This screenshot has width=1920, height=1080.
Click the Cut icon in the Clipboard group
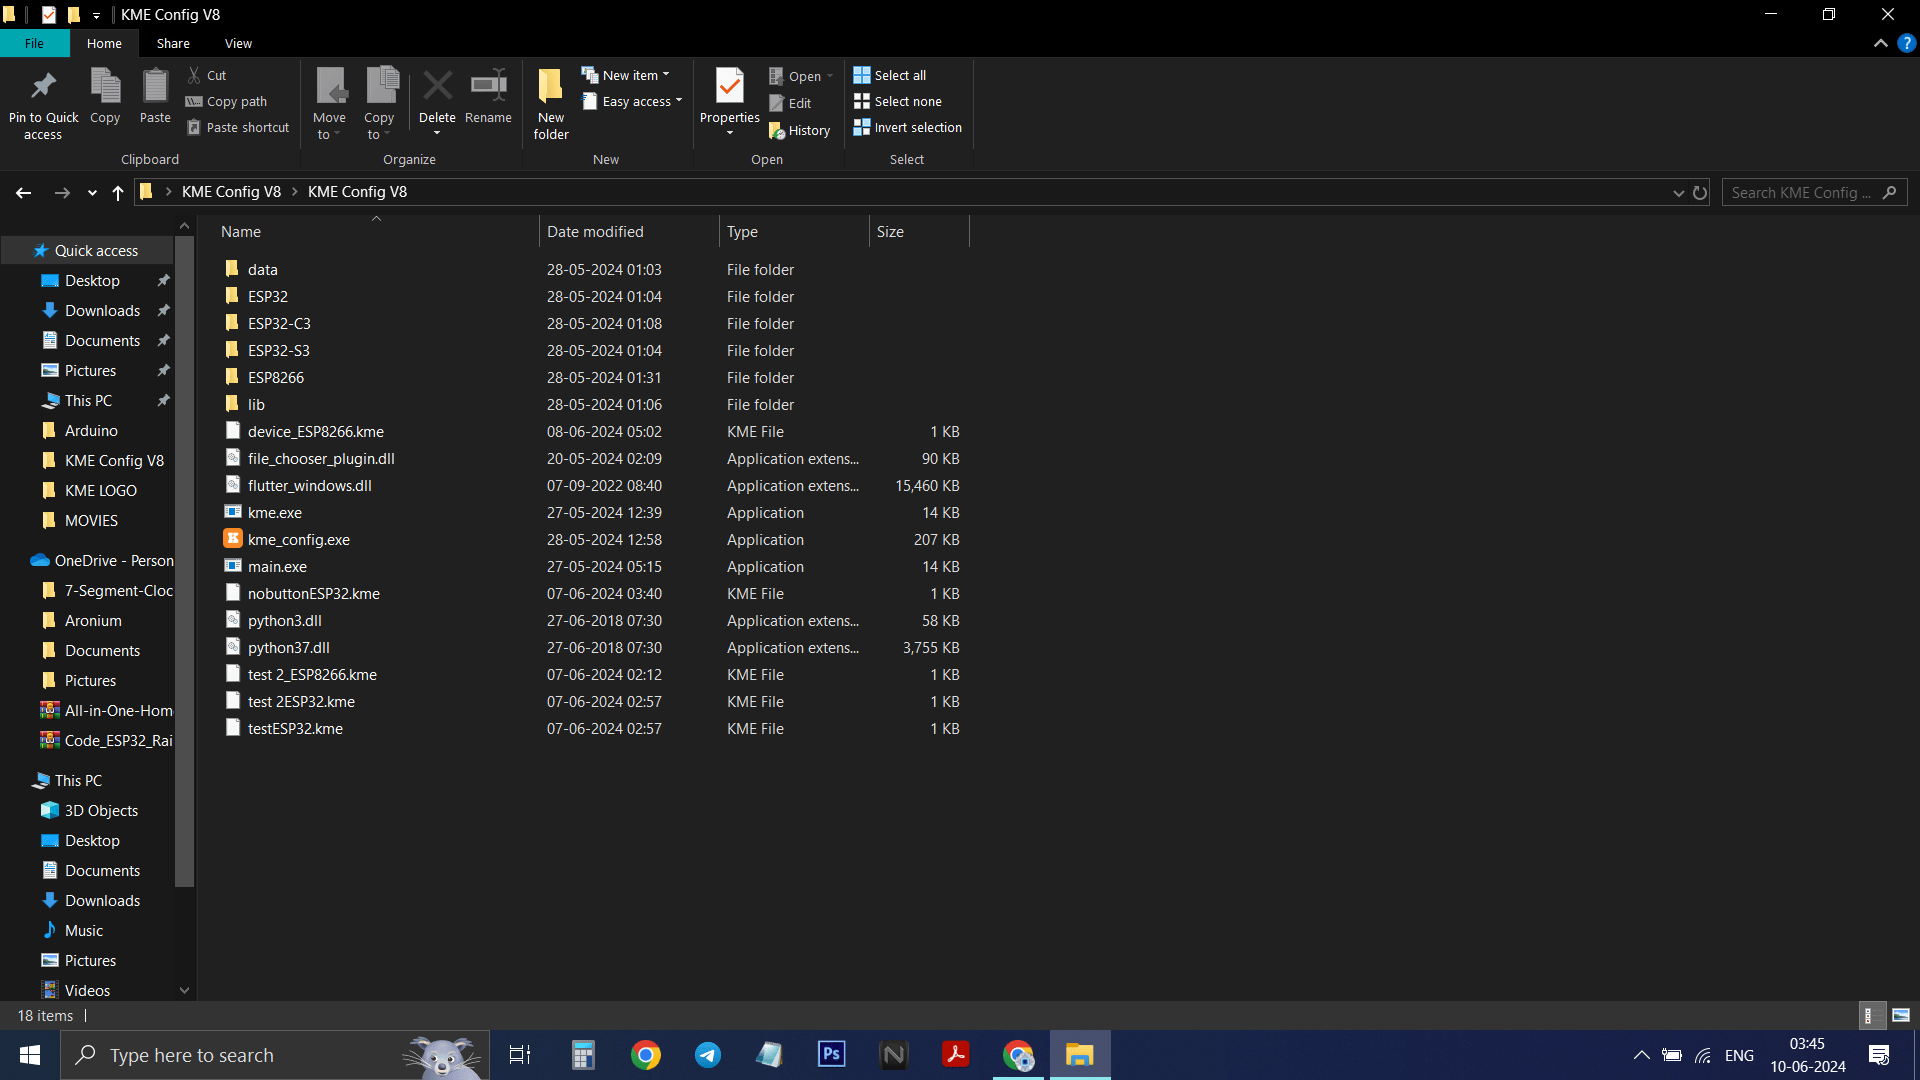click(x=195, y=76)
